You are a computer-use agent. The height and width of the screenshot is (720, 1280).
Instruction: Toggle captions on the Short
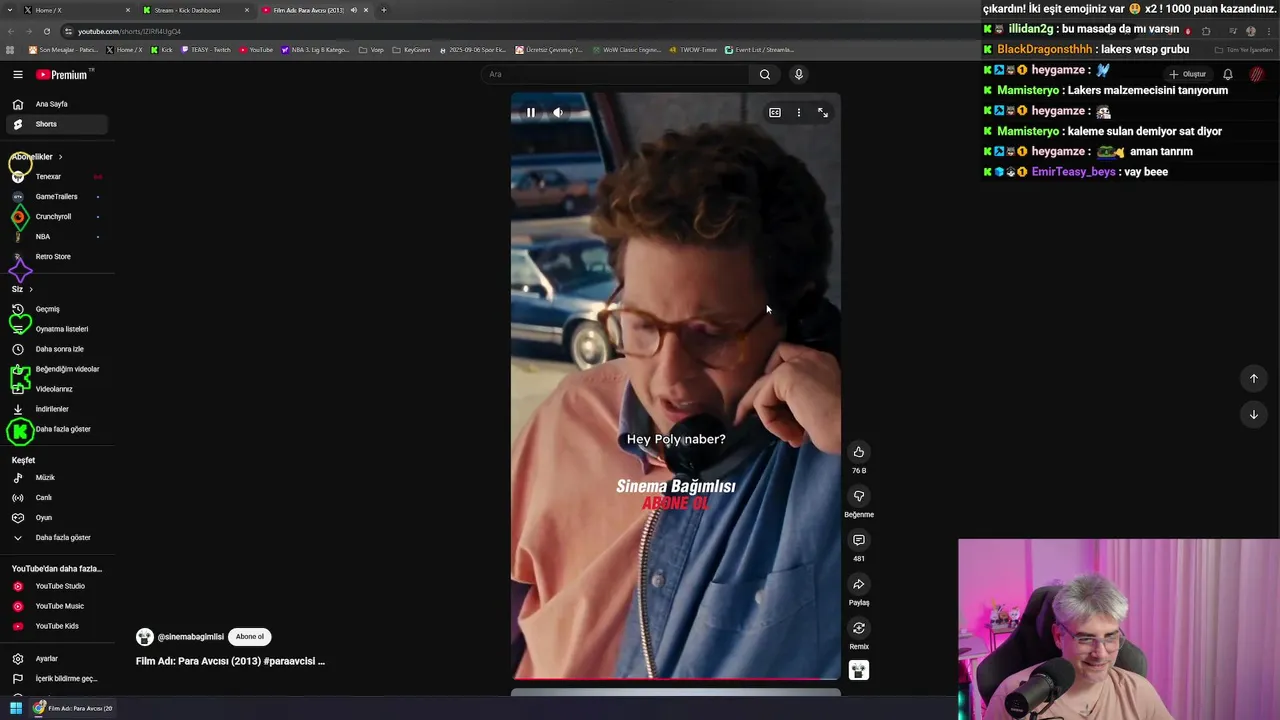click(x=774, y=113)
